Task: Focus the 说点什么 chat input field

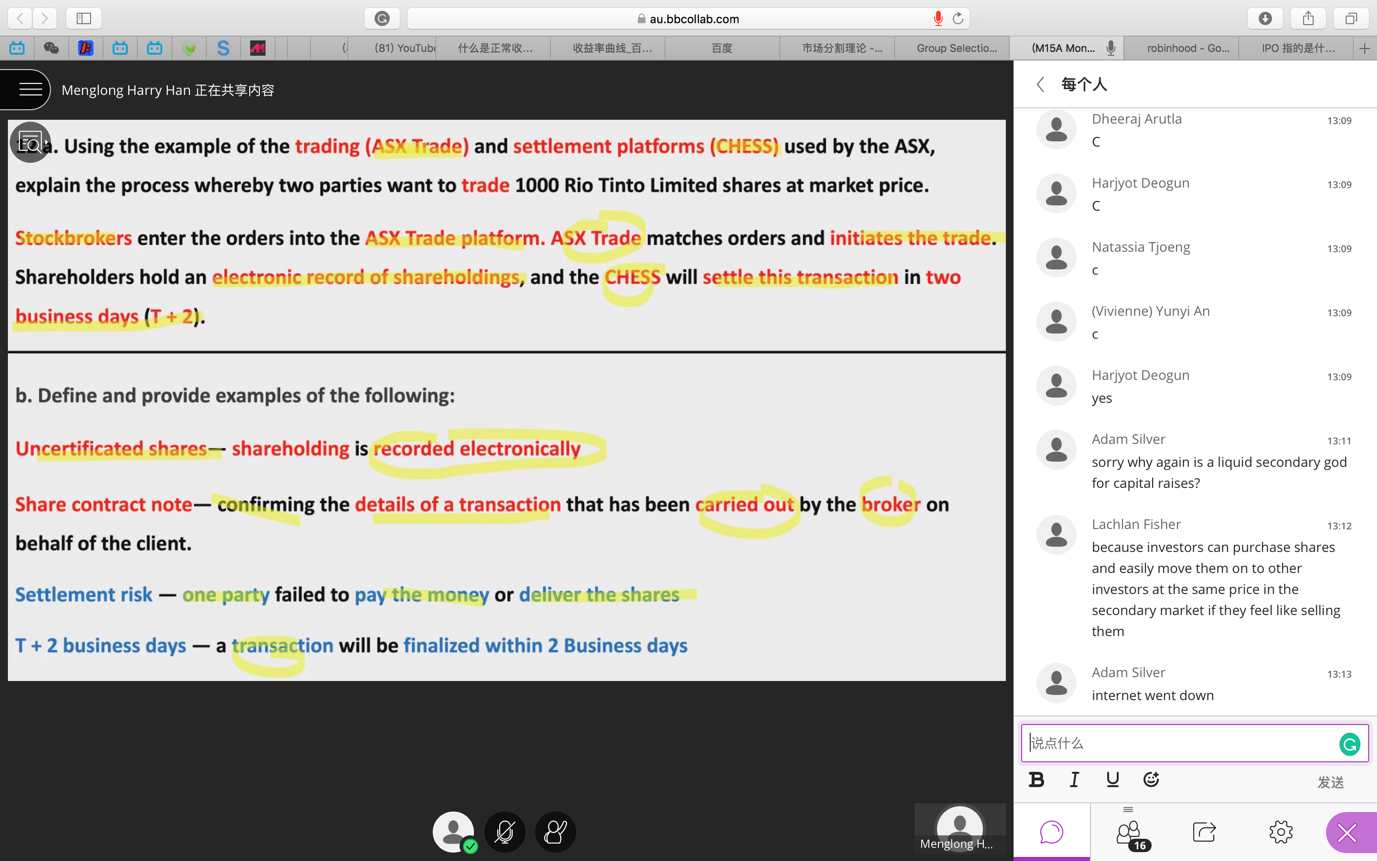Action: click(x=1180, y=743)
